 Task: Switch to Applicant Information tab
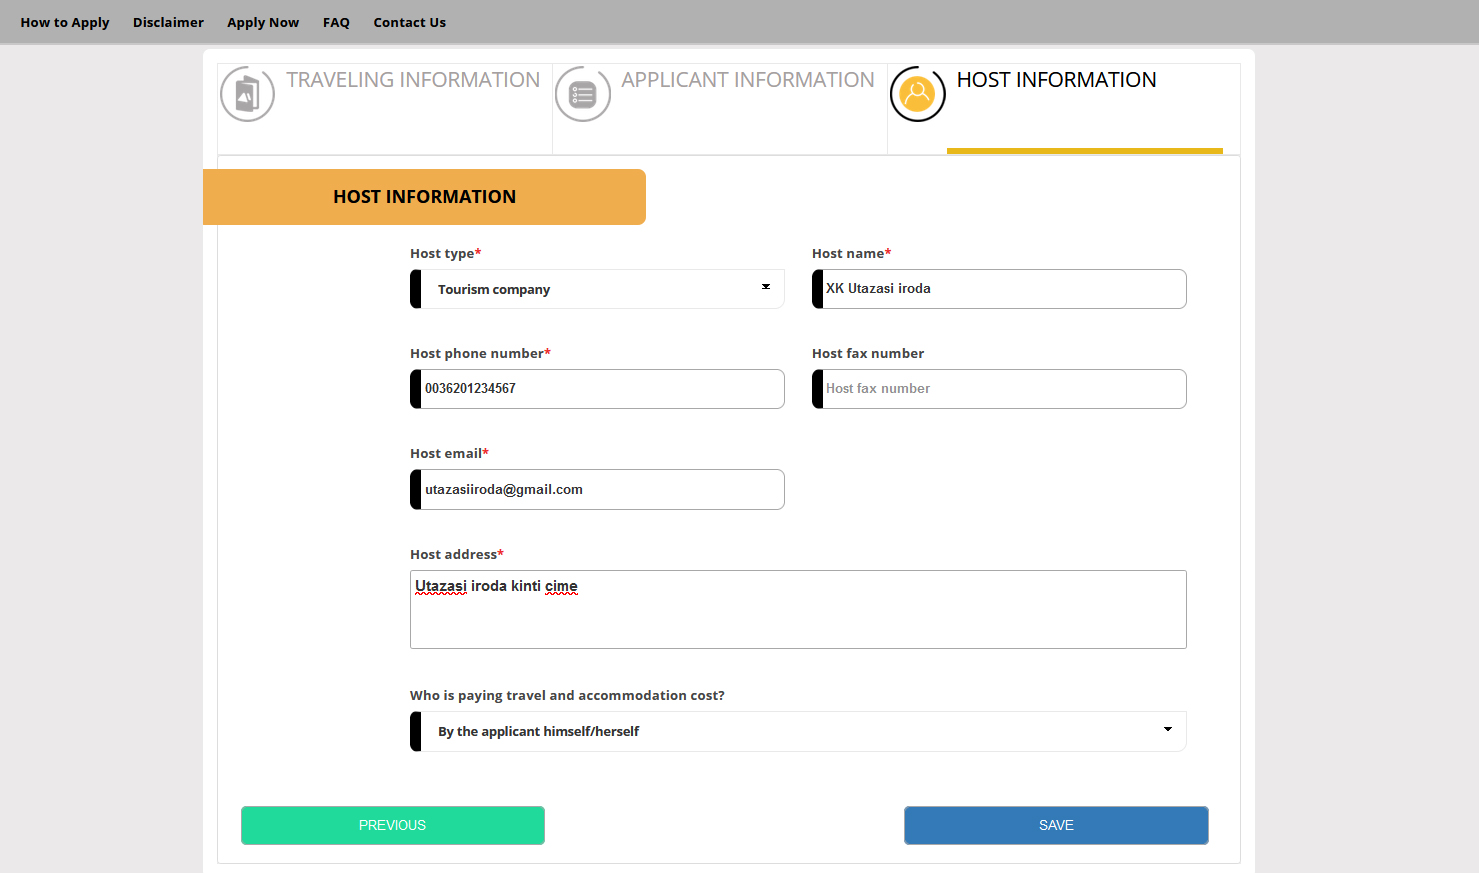click(748, 80)
